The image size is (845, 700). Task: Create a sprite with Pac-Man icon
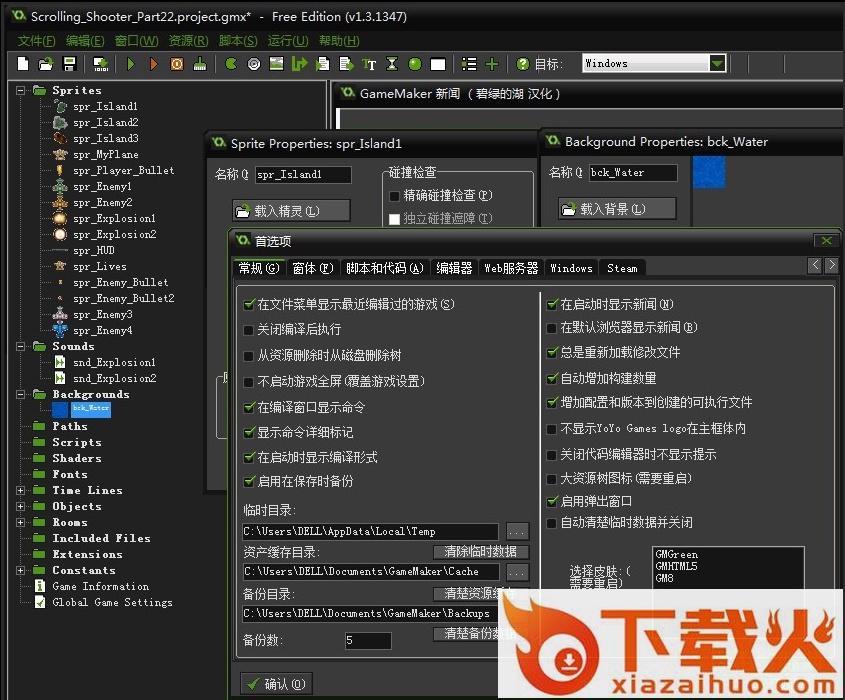(x=231, y=64)
